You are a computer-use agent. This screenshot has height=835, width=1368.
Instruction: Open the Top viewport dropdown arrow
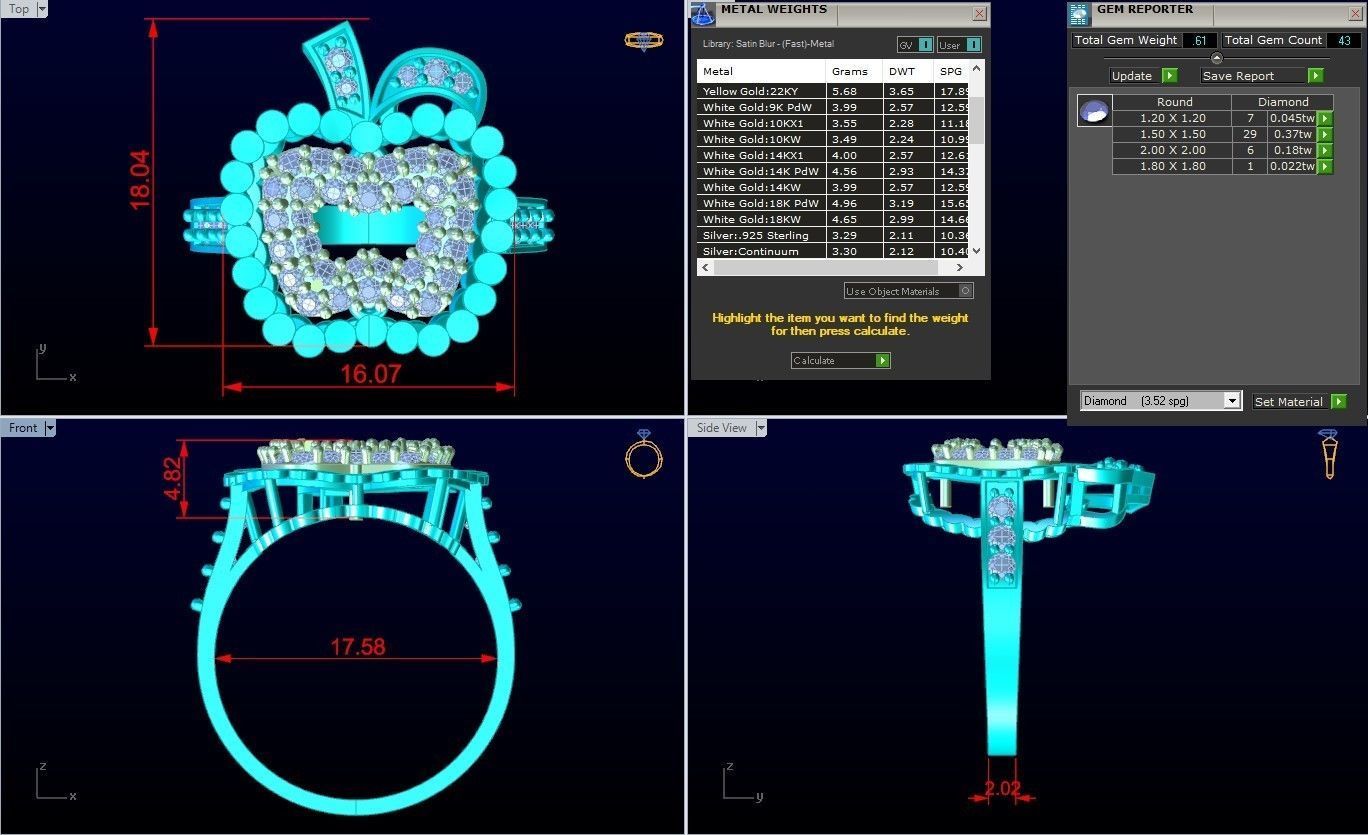pos(42,9)
